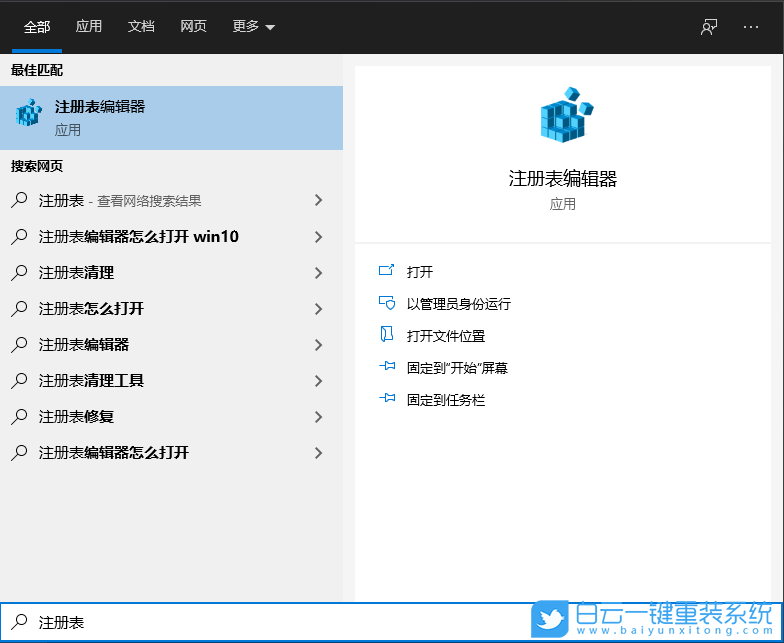The image size is (784, 643).
Task: Select 注册表编辑器 best match result
Action: click(172, 118)
